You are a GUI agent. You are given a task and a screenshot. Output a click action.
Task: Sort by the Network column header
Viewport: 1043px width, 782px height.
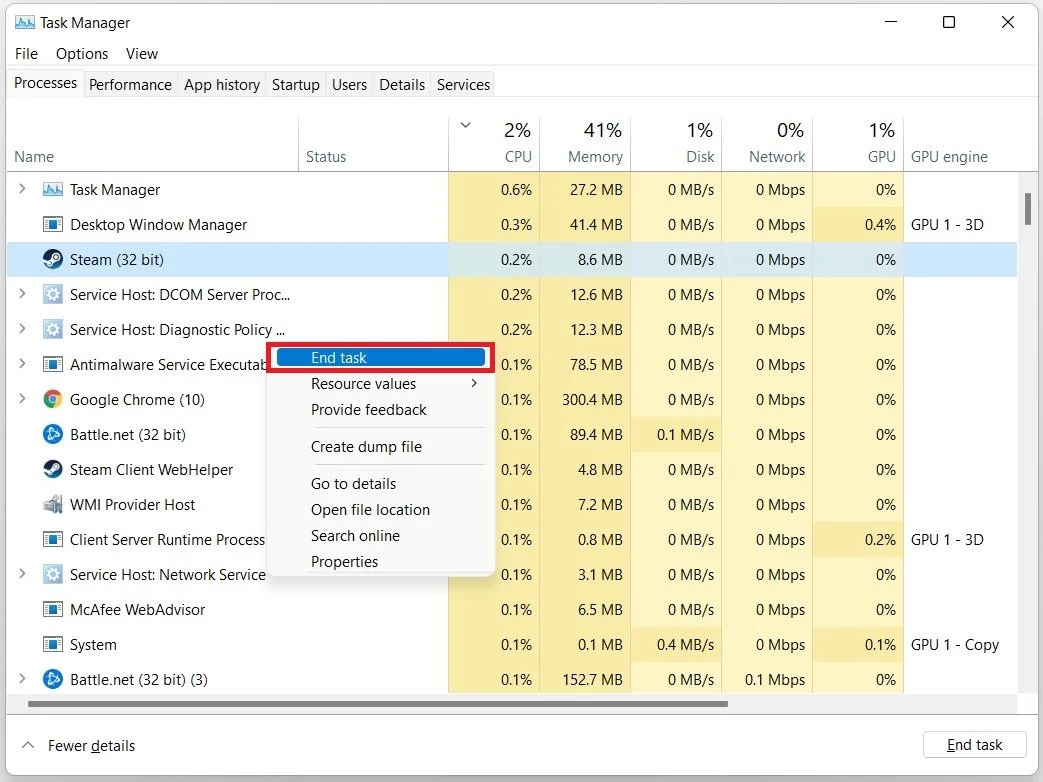click(768, 144)
